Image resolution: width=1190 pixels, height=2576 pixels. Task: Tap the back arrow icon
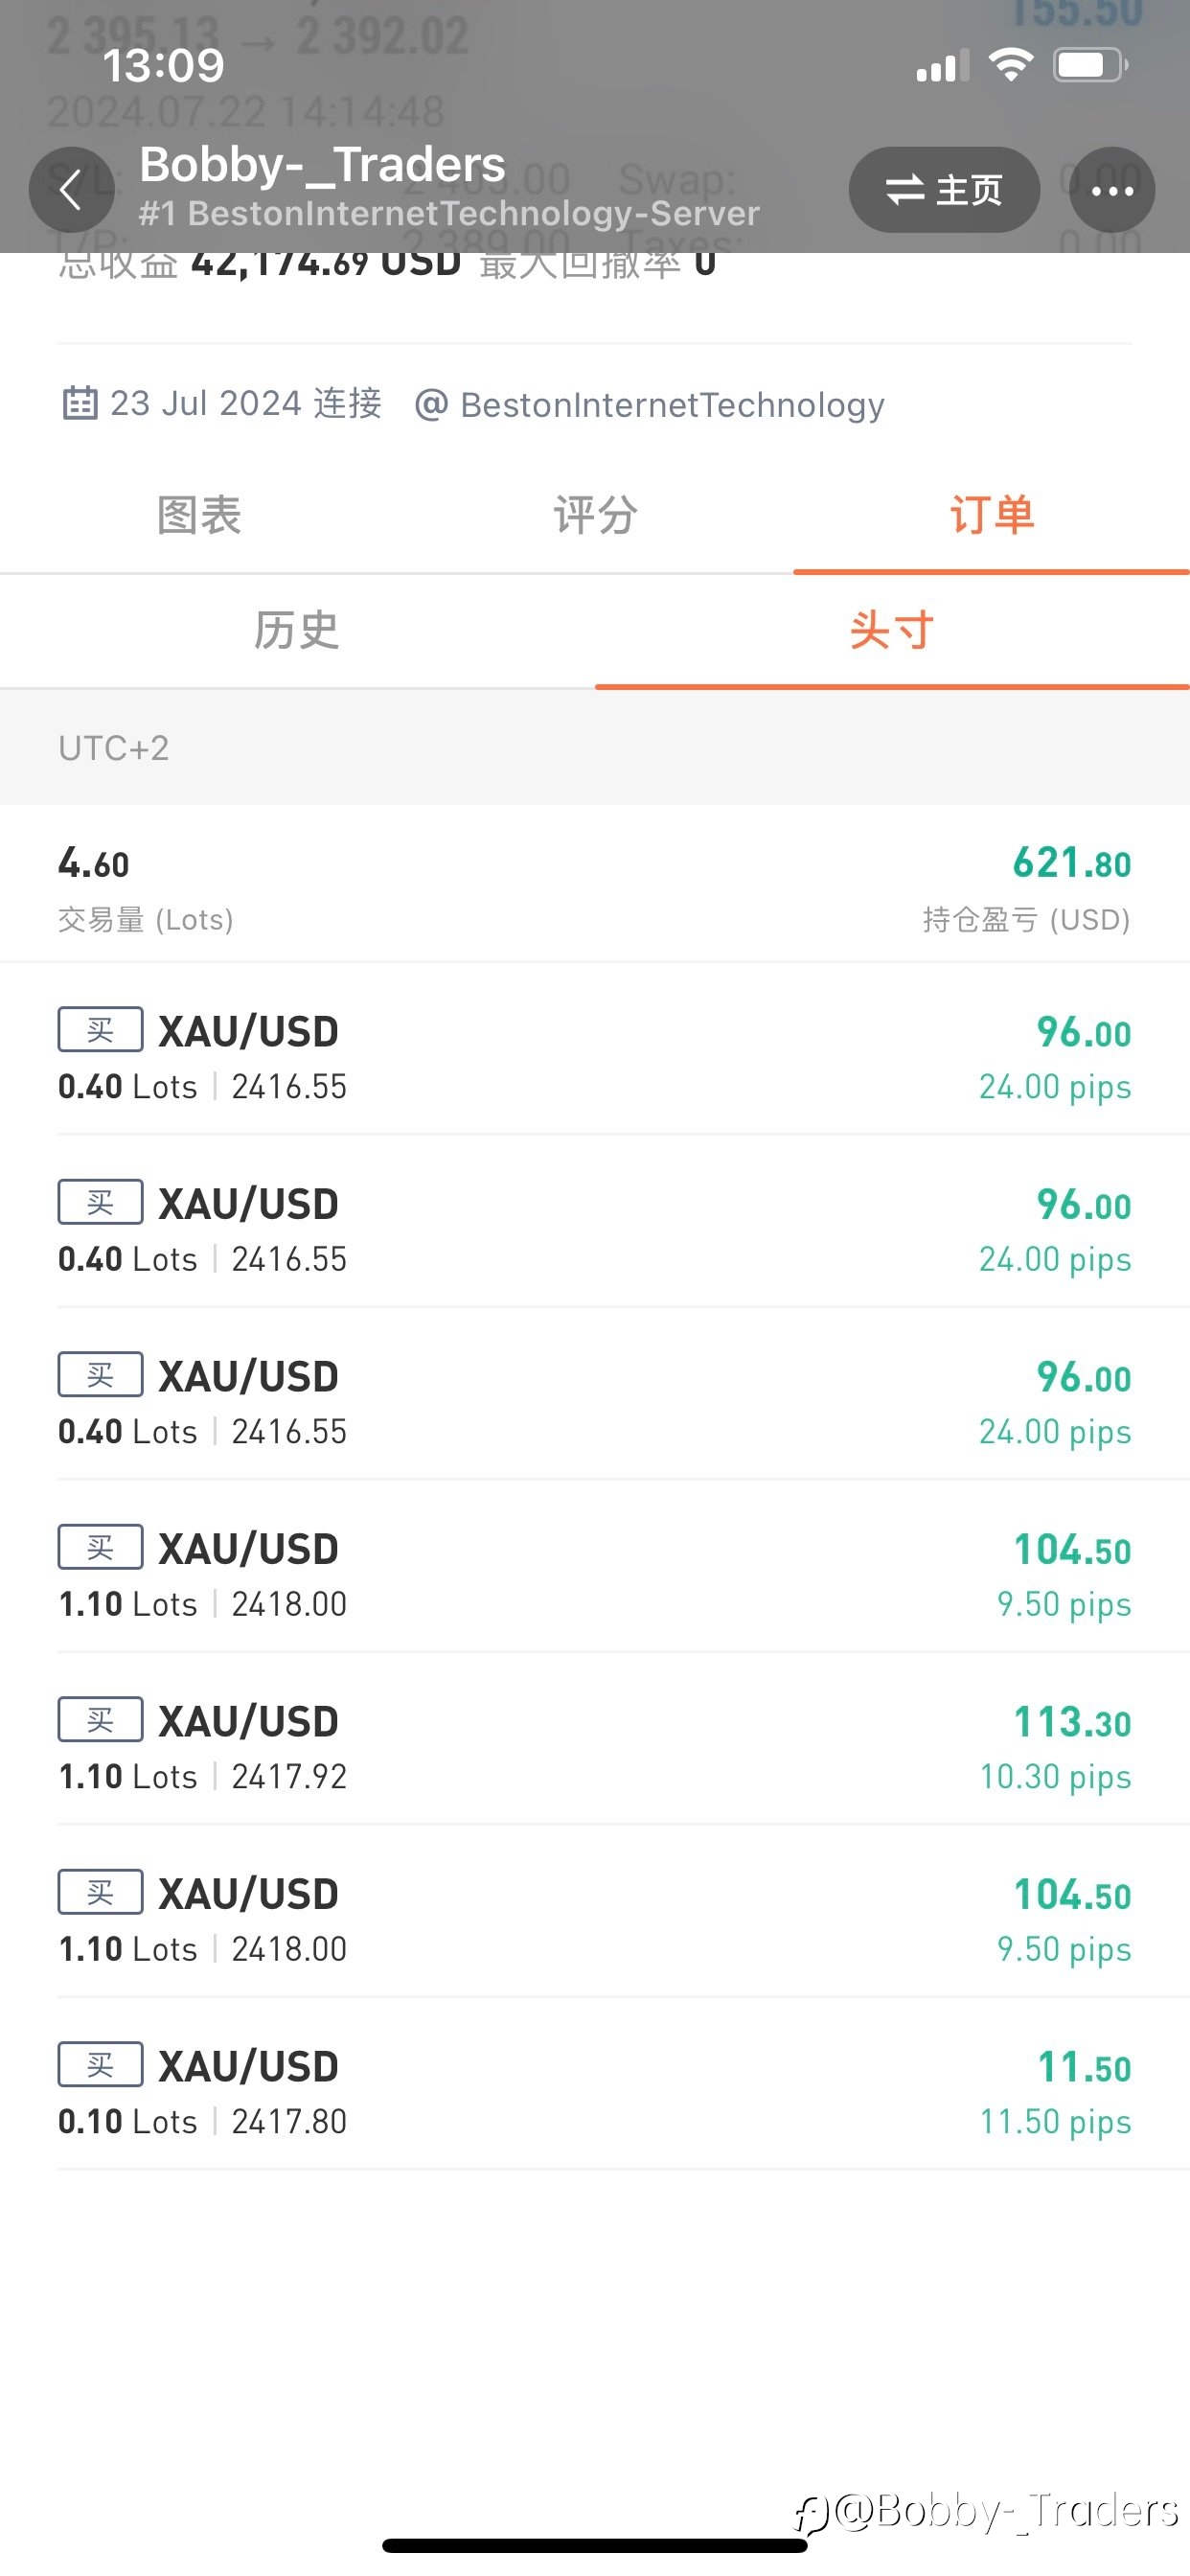point(71,189)
